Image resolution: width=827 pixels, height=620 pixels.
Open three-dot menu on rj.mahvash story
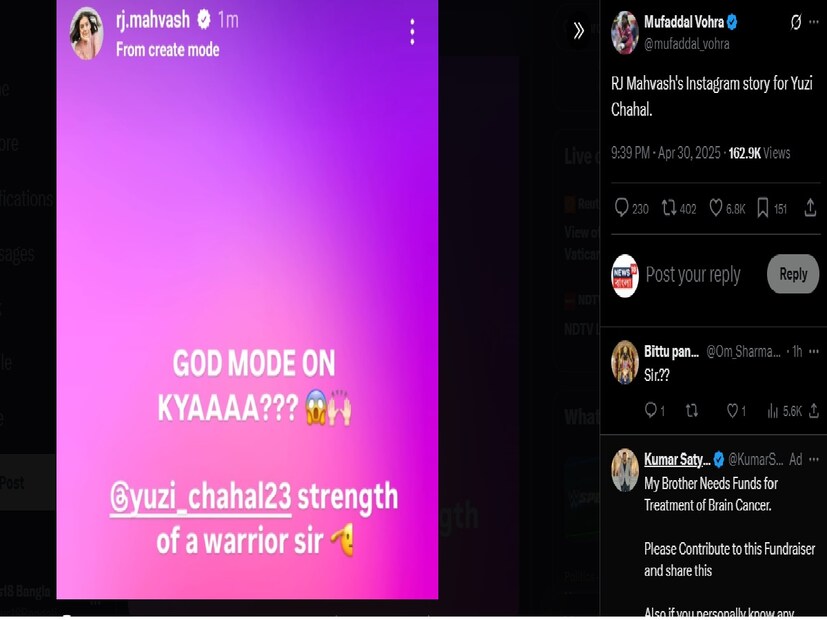(x=412, y=32)
